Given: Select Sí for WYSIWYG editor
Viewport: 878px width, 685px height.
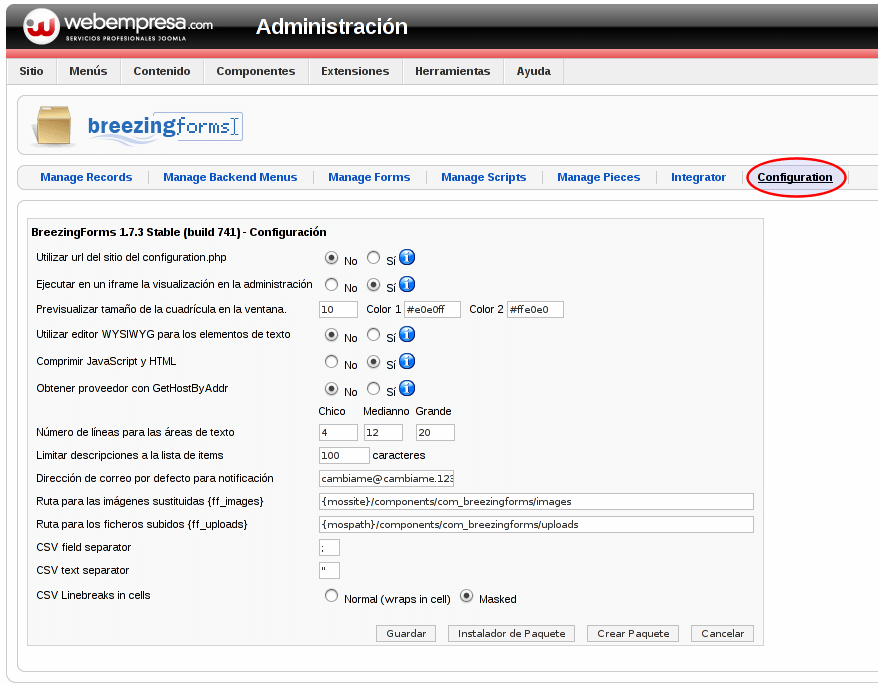Looking at the screenshot, I should pyautogui.click(x=373, y=334).
